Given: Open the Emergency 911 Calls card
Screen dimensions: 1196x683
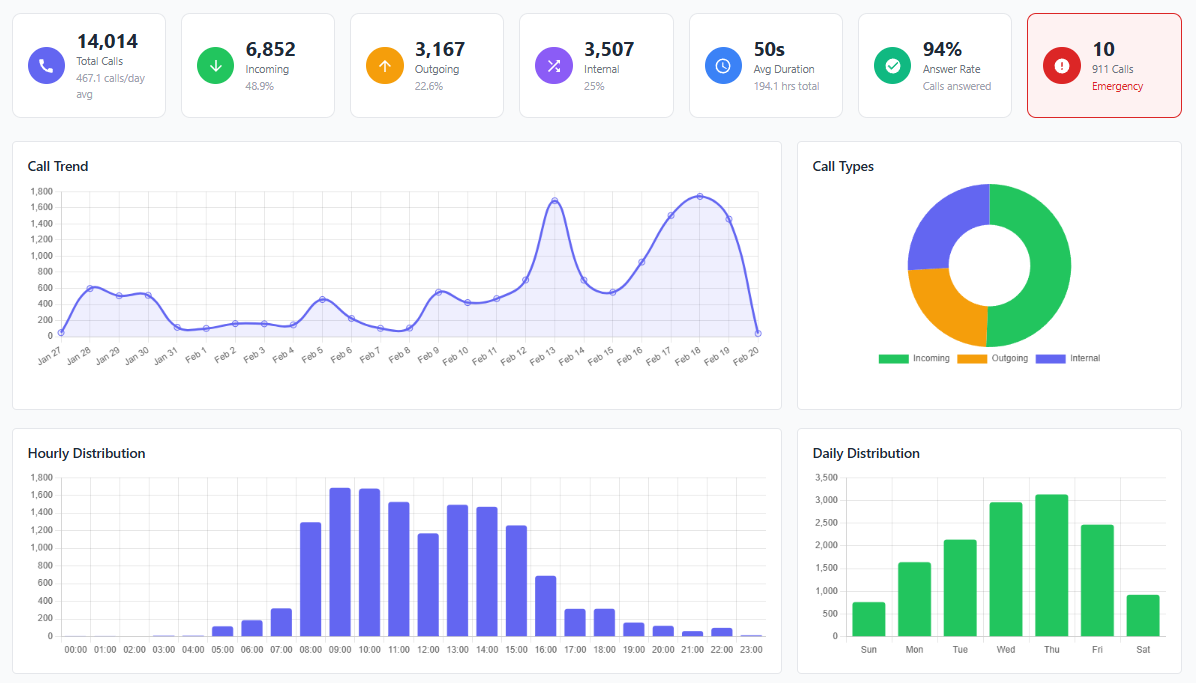Looking at the screenshot, I should tap(1104, 66).
